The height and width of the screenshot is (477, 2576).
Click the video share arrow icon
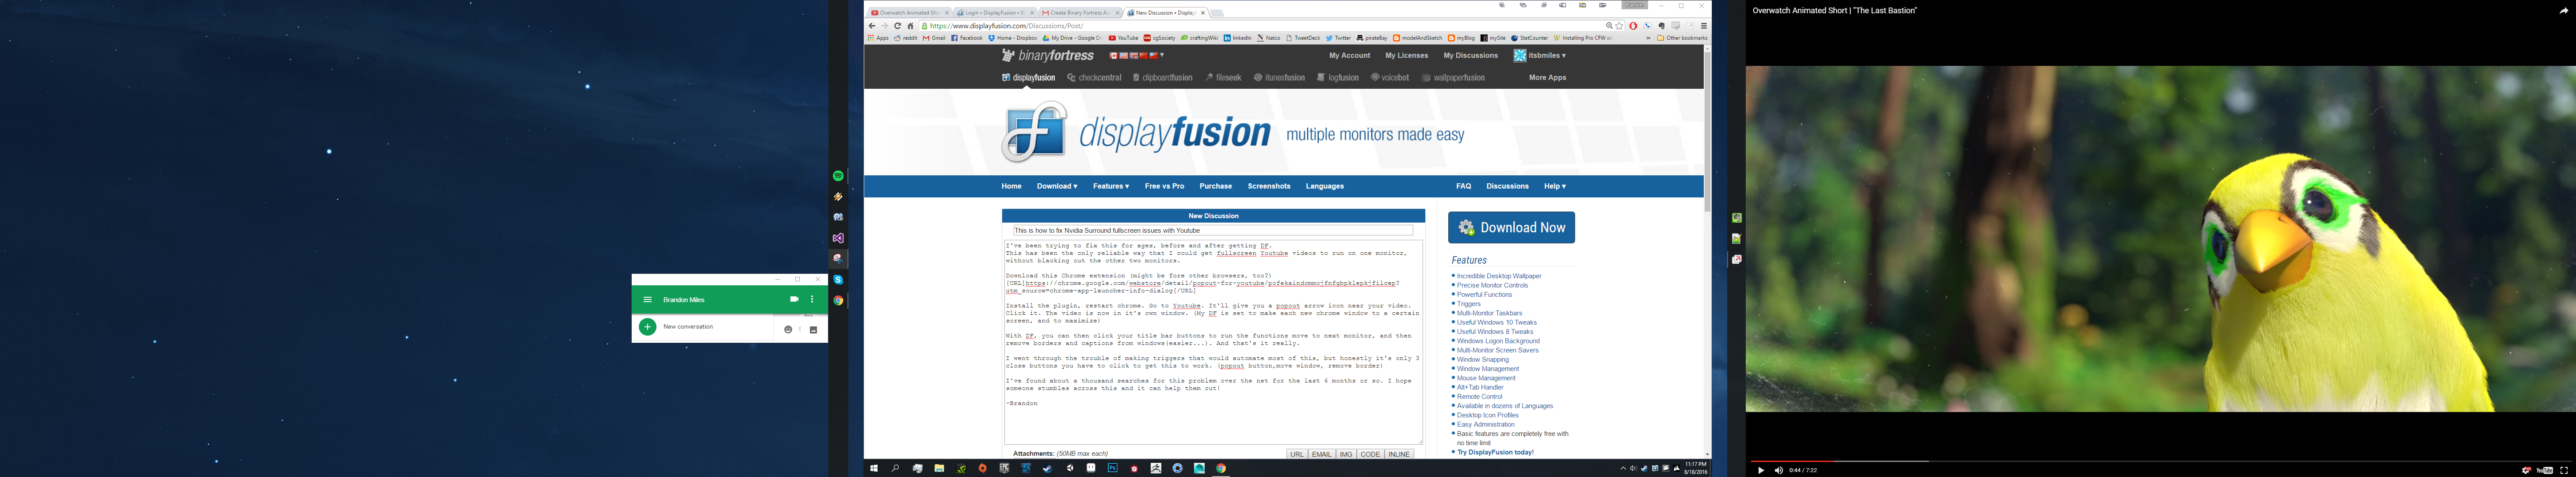click(2563, 11)
